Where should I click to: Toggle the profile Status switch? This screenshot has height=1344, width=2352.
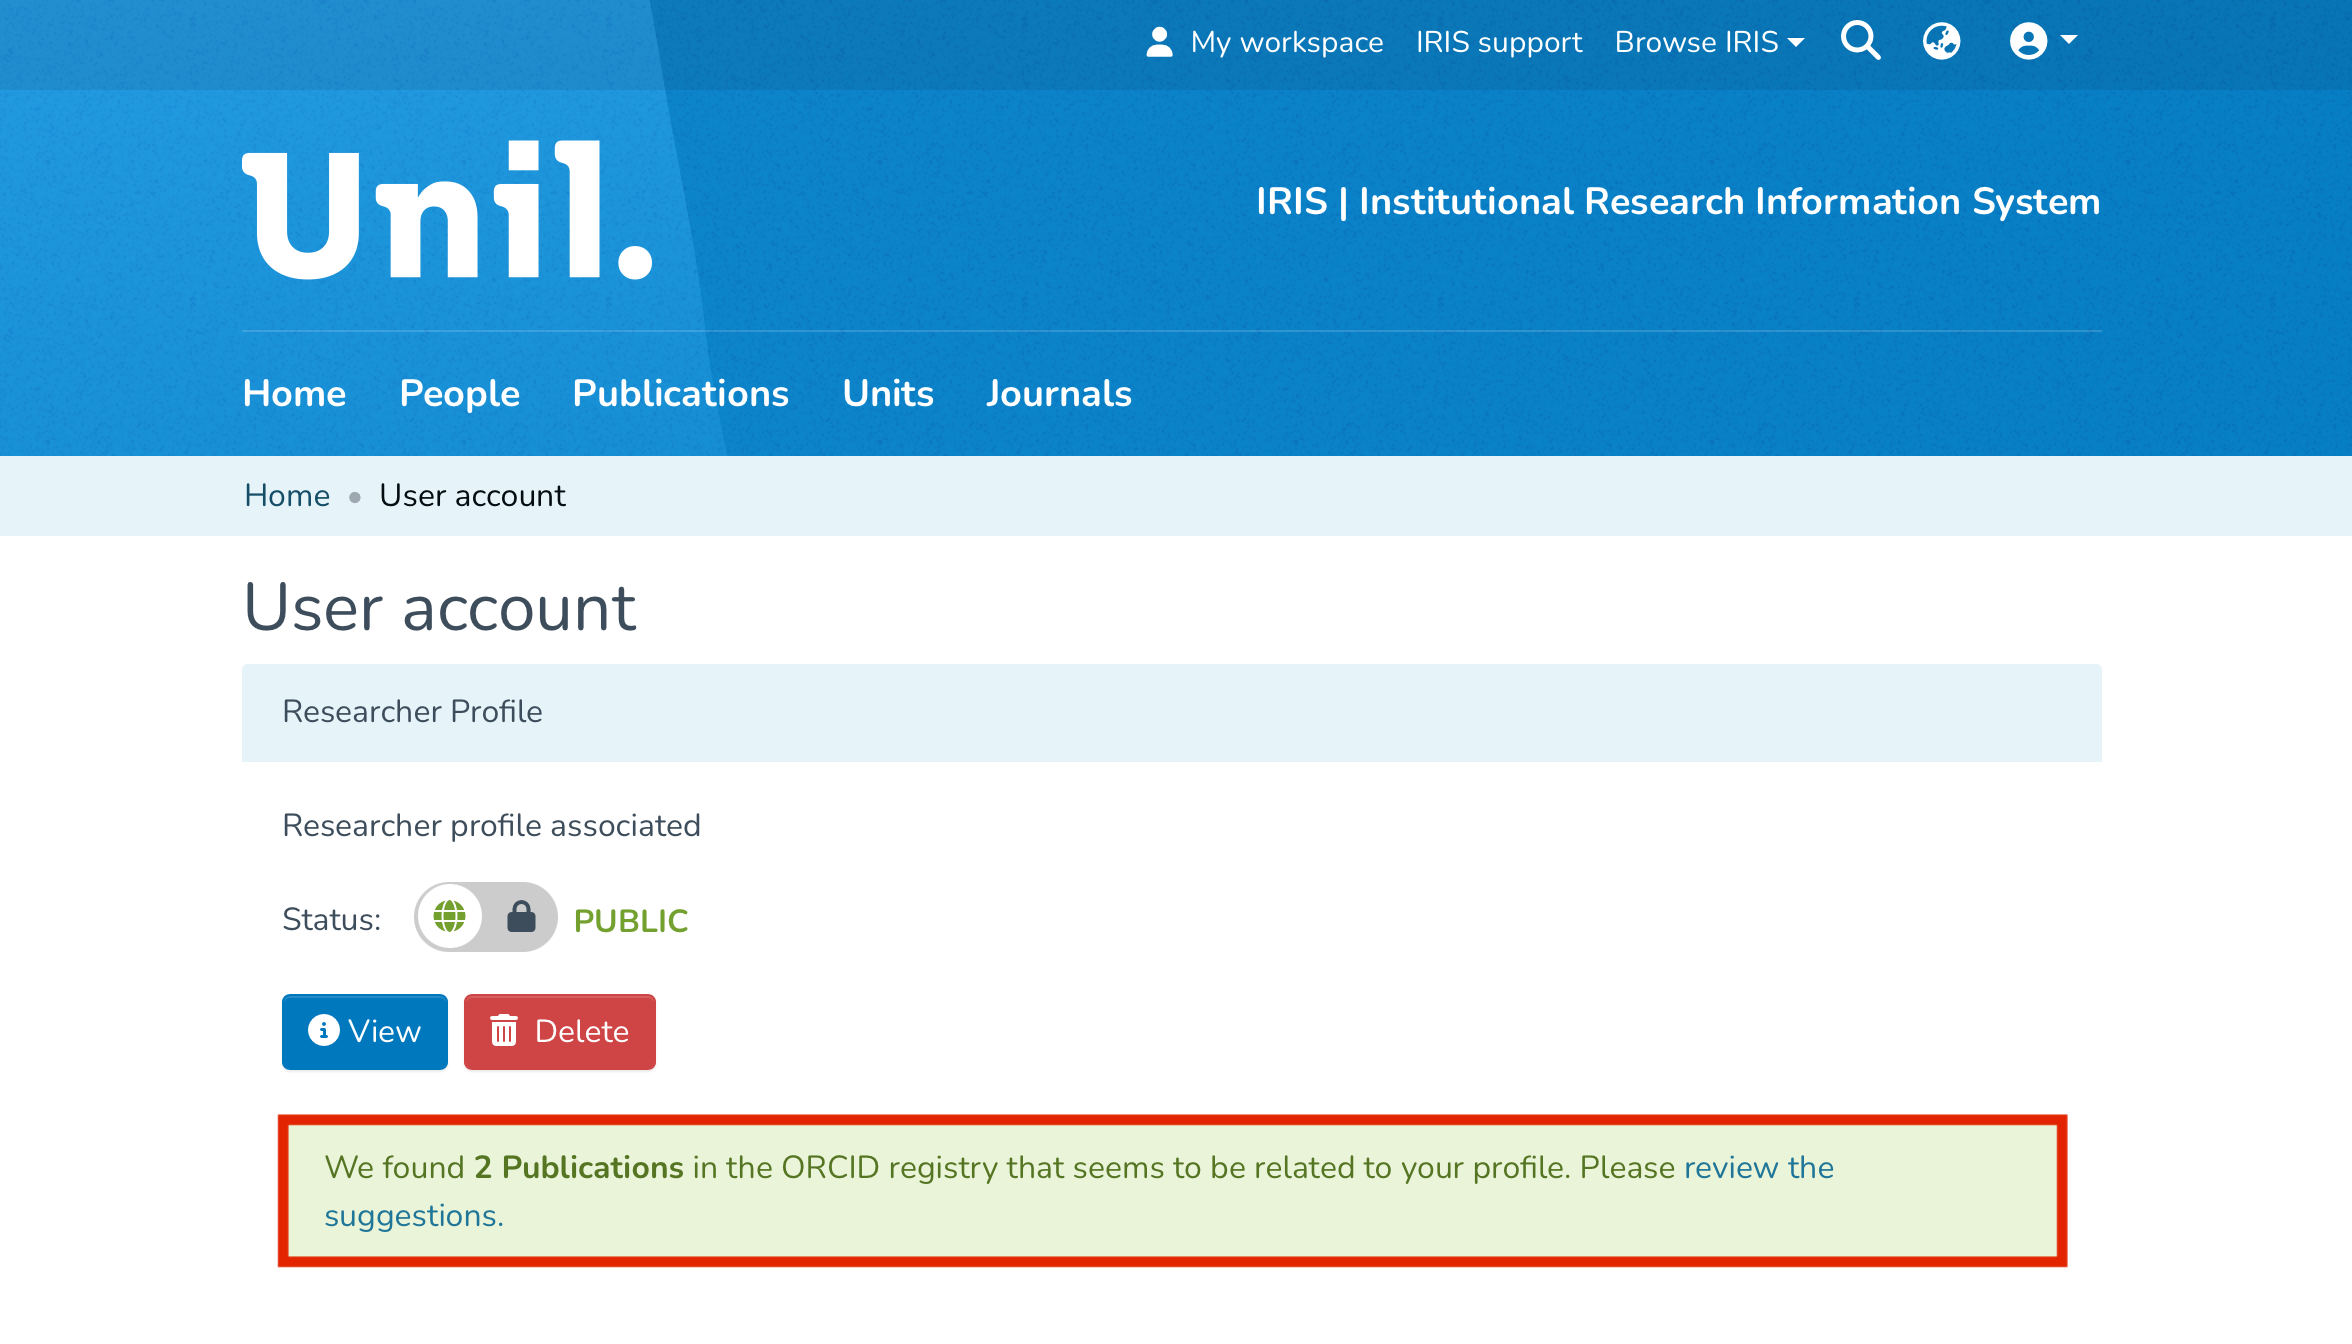click(486, 916)
